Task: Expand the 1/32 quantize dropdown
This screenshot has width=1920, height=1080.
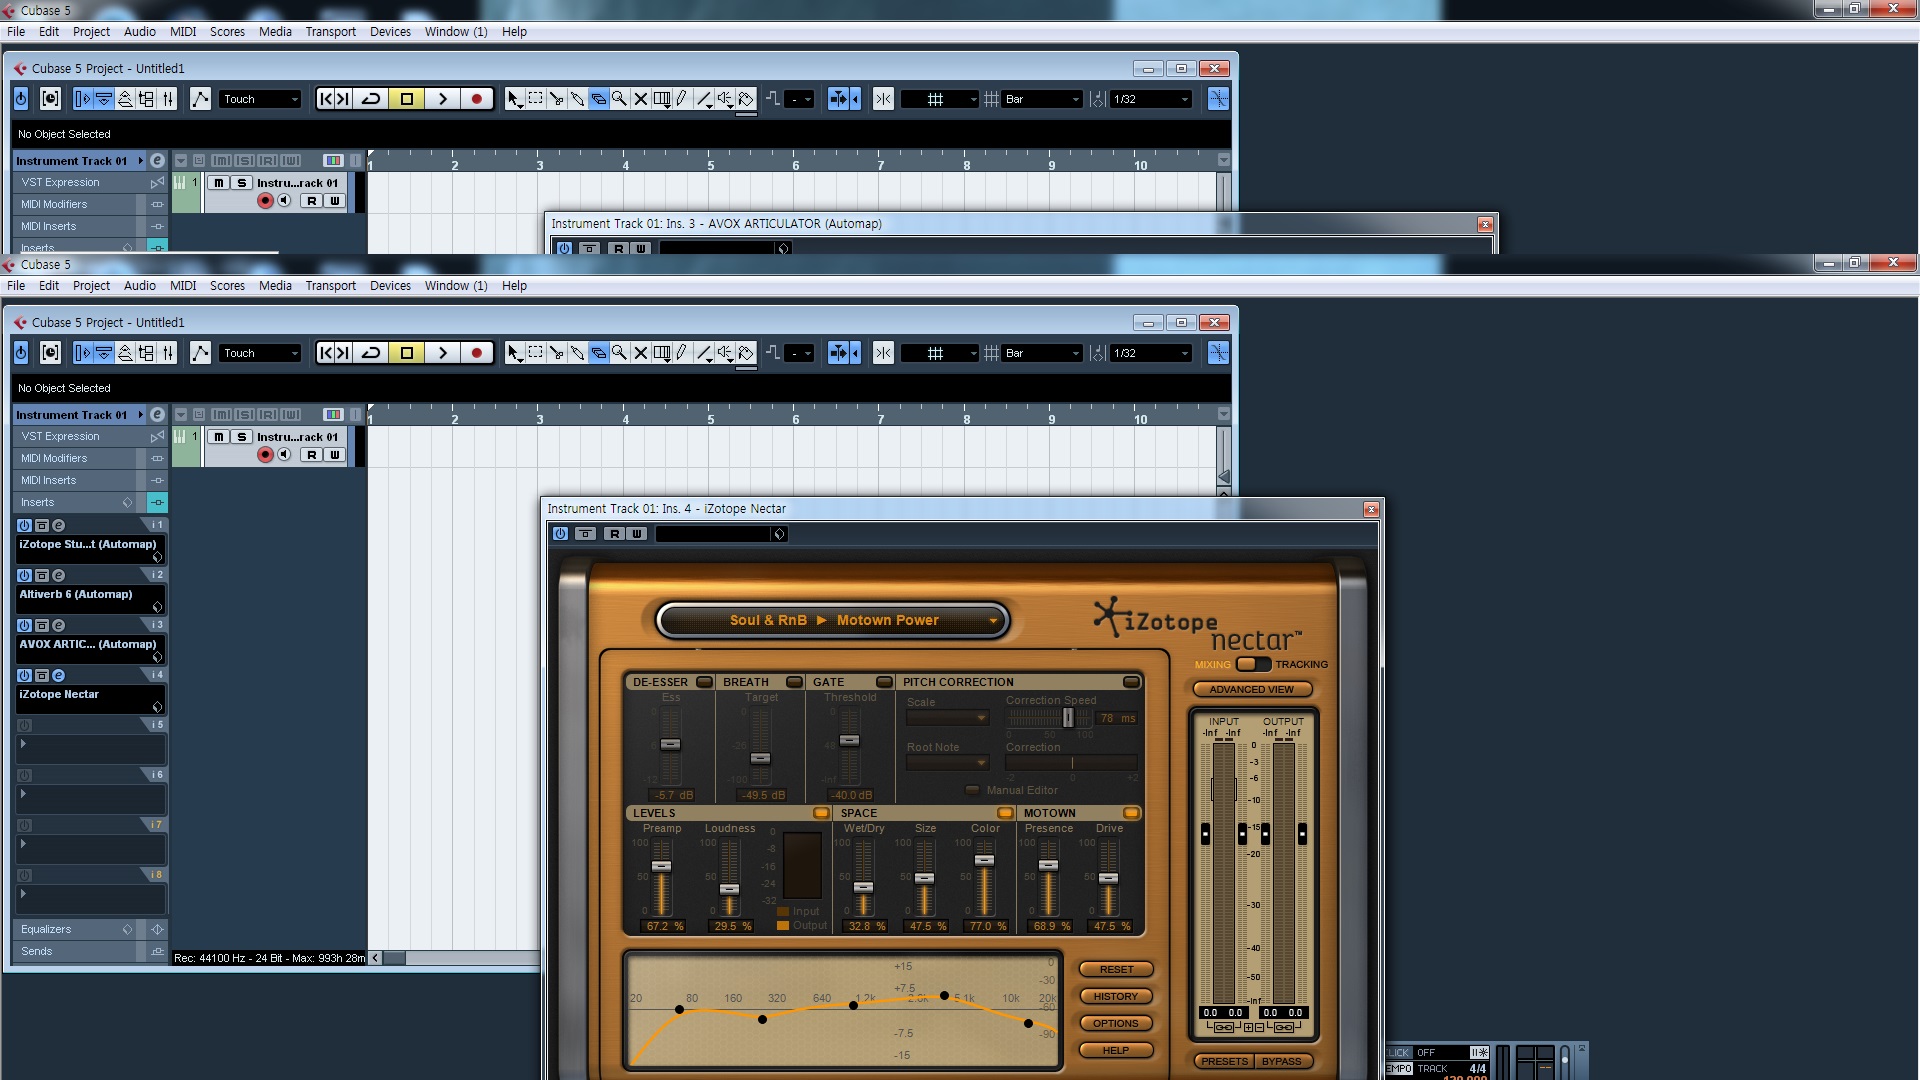Action: [1184, 352]
